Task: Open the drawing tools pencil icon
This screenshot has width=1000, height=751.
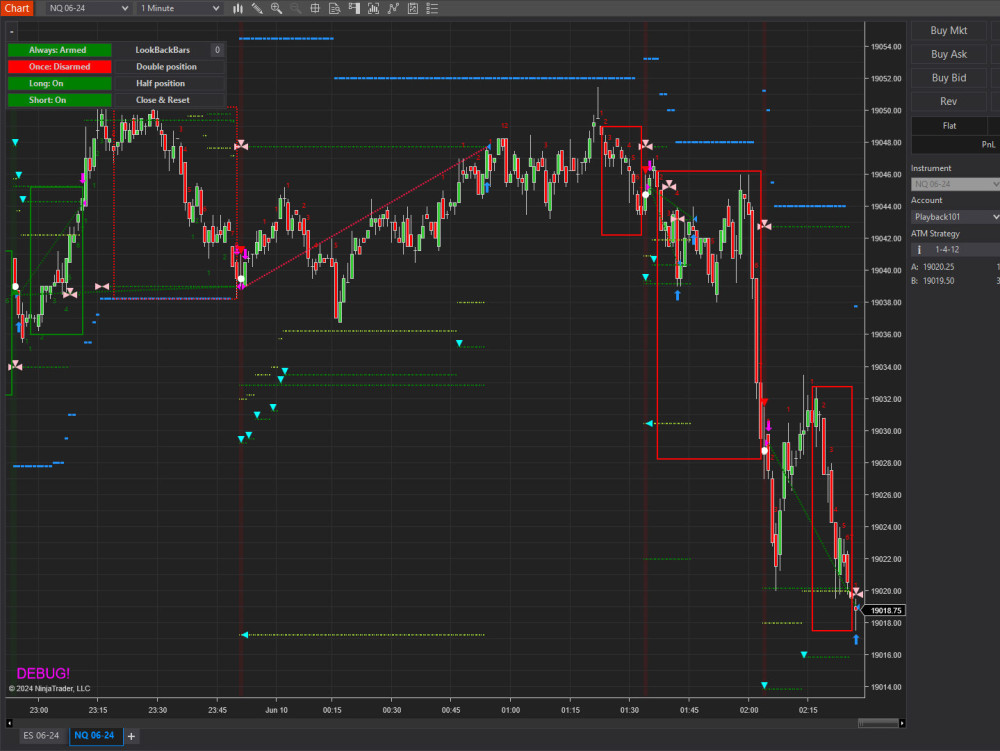Action: click(257, 8)
